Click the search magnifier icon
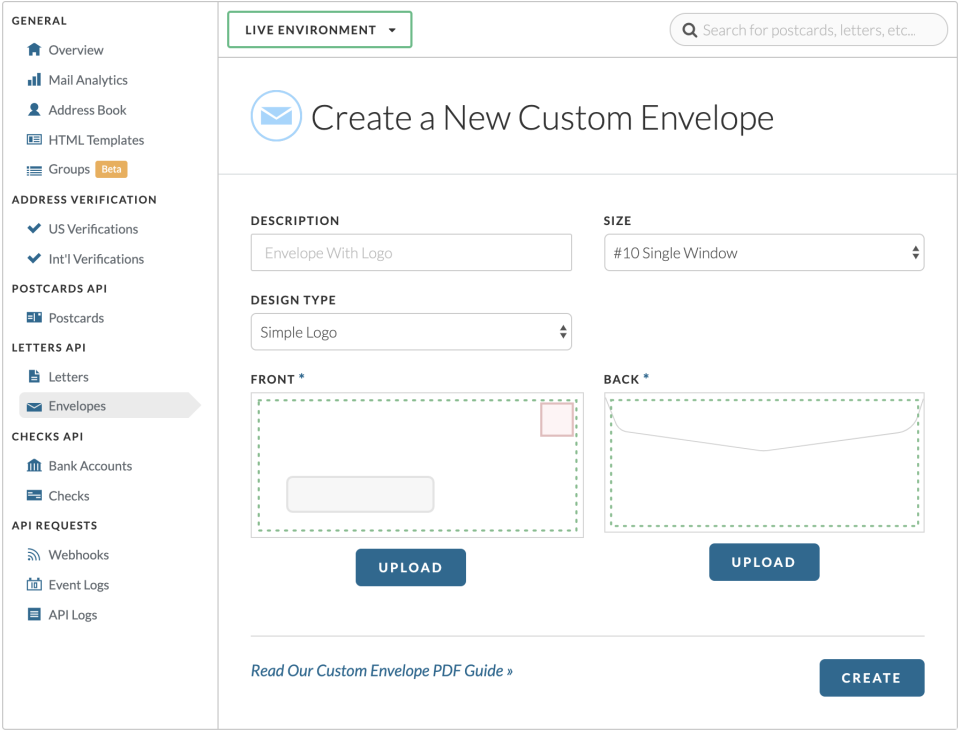Screen dimensions: 960x732 click(x=689, y=31)
